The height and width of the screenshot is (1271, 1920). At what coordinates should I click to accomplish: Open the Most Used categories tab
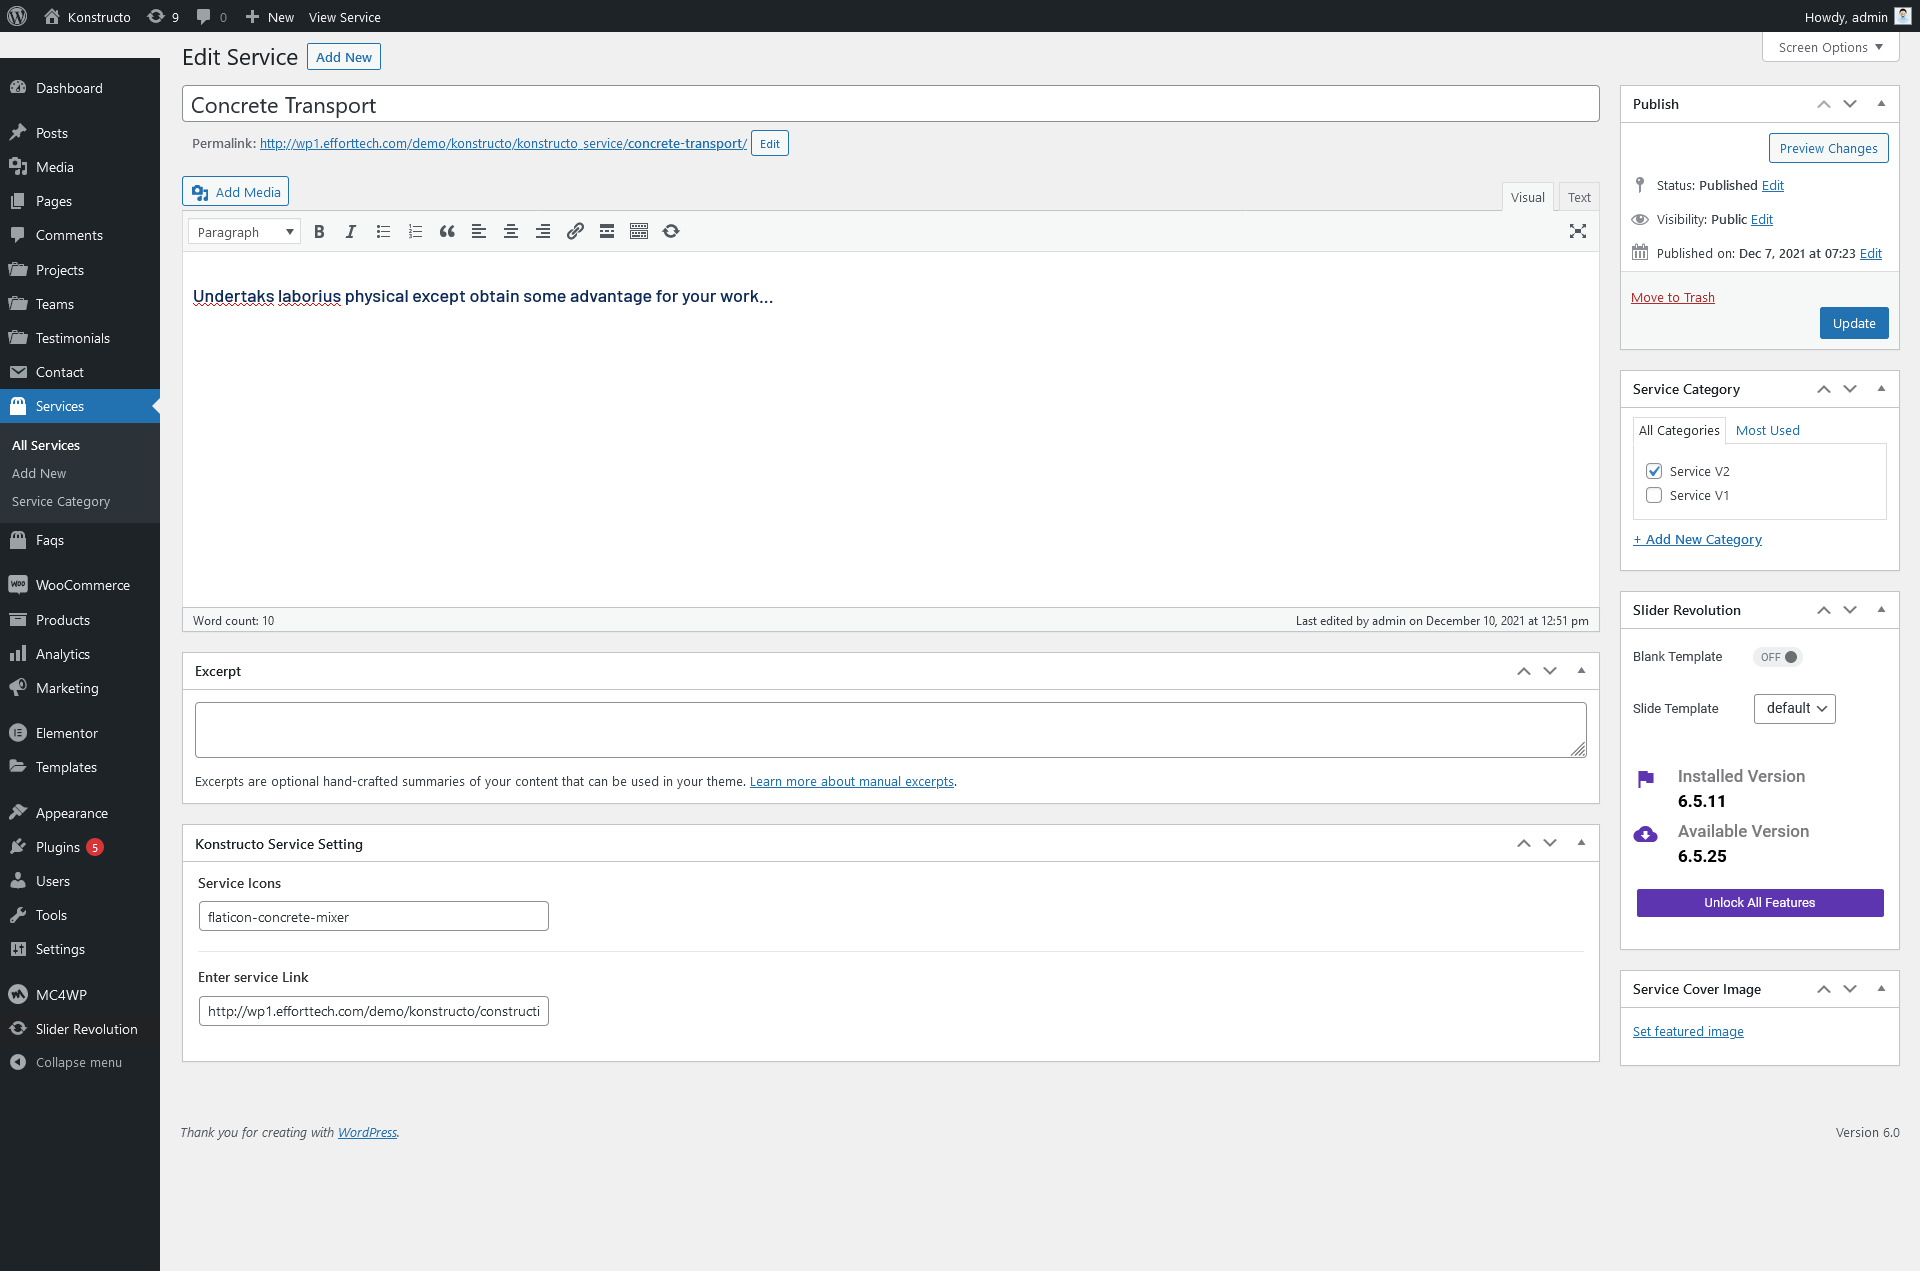coord(1767,431)
